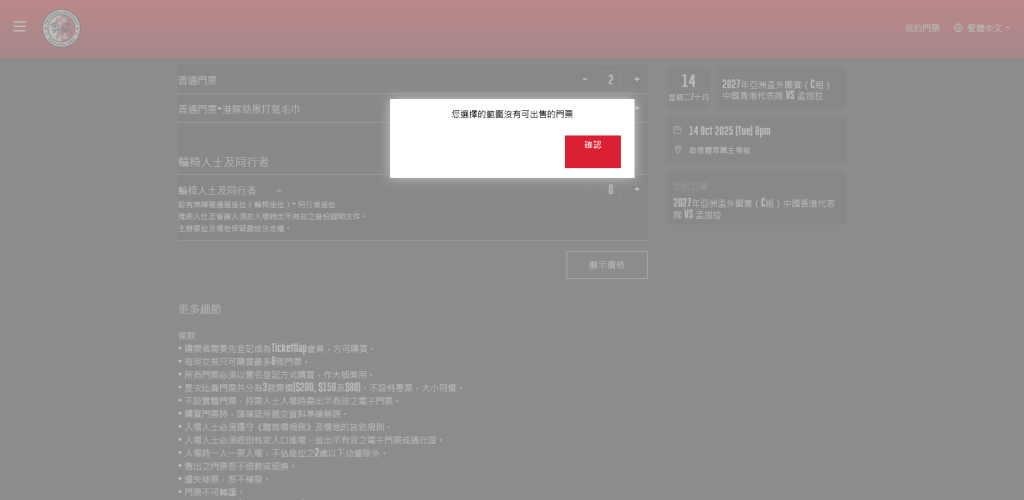Select the date tile showing 14
This screenshot has width=1024, height=500.
tap(688, 88)
